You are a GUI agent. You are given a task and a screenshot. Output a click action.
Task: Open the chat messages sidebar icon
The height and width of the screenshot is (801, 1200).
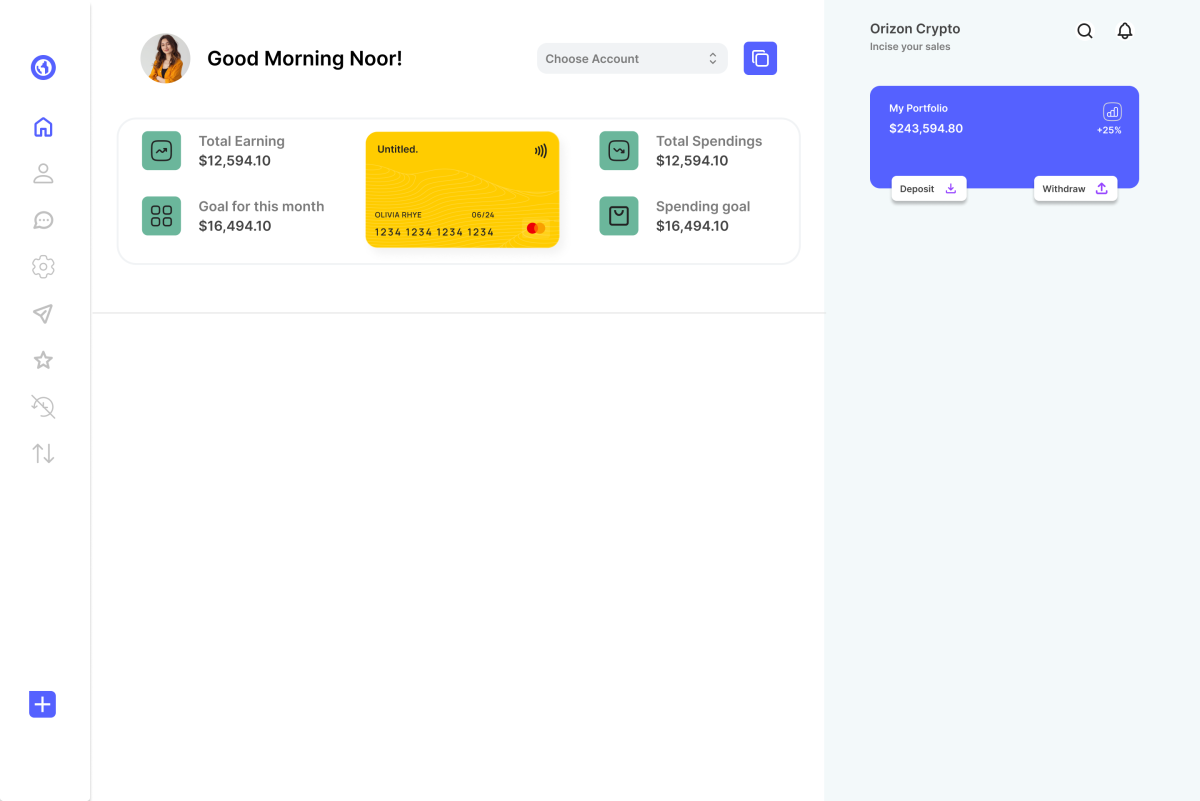tap(43, 220)
